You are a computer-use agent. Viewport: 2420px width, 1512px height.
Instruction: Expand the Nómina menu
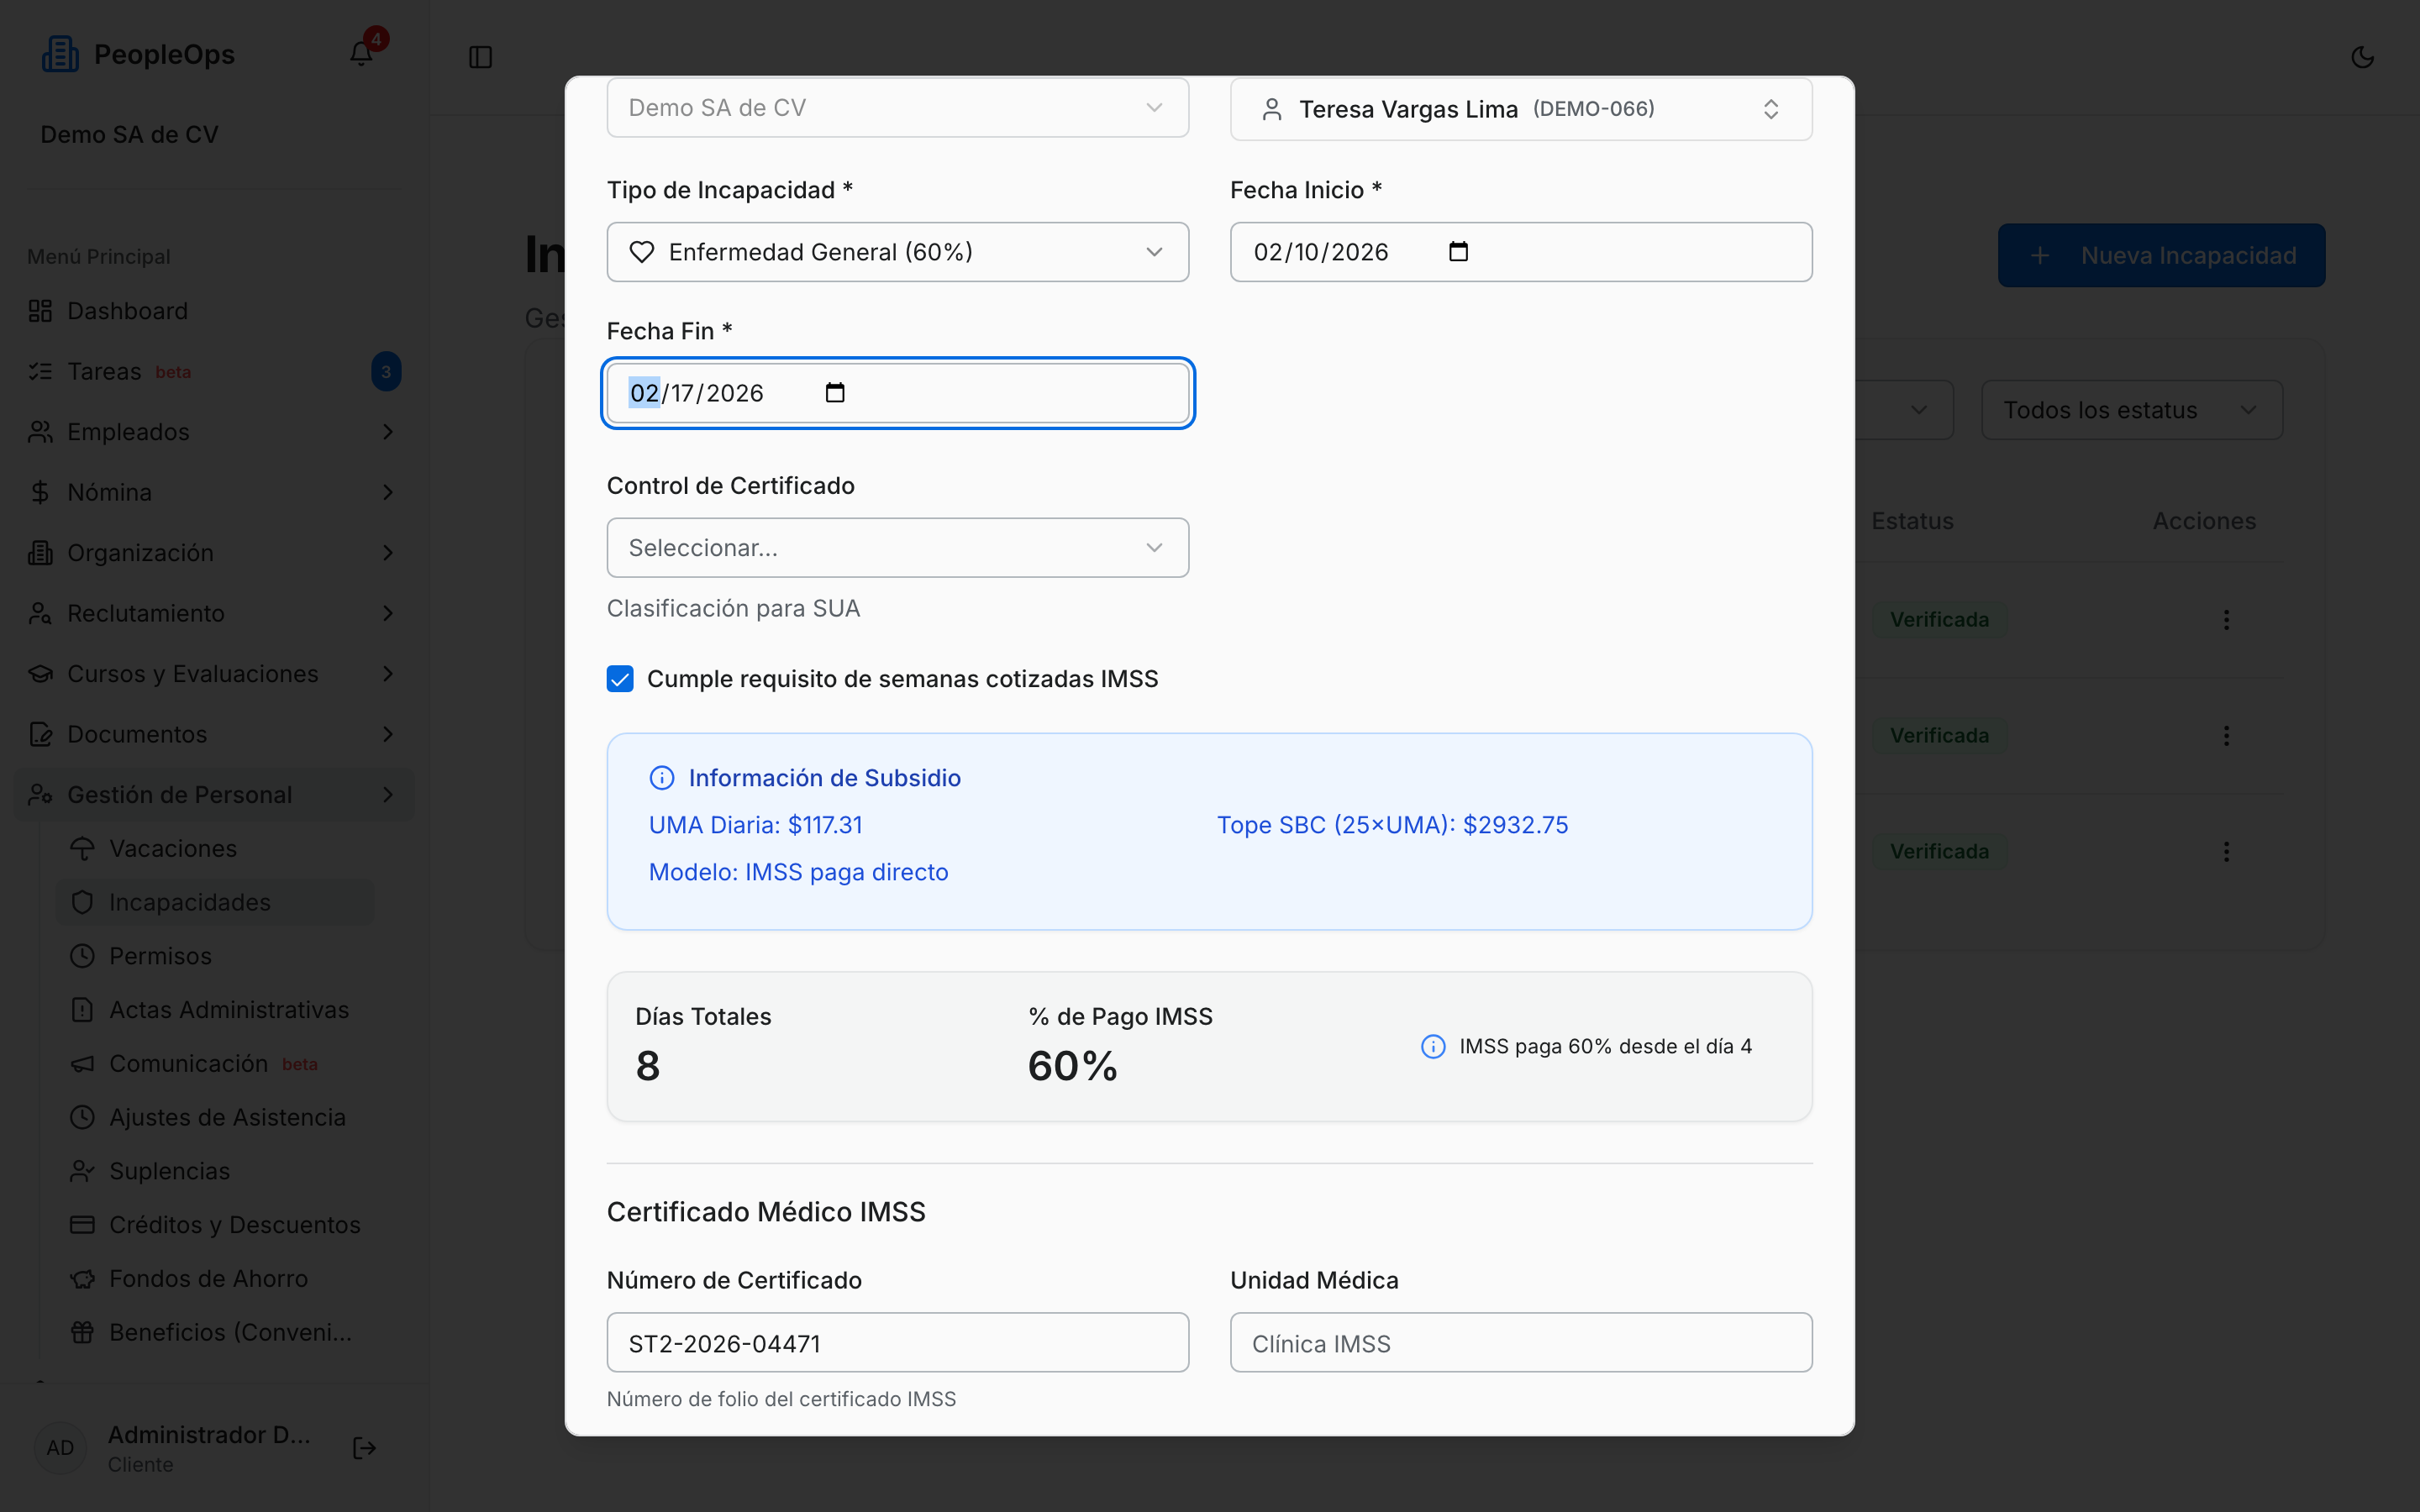(x=213, y=492)
